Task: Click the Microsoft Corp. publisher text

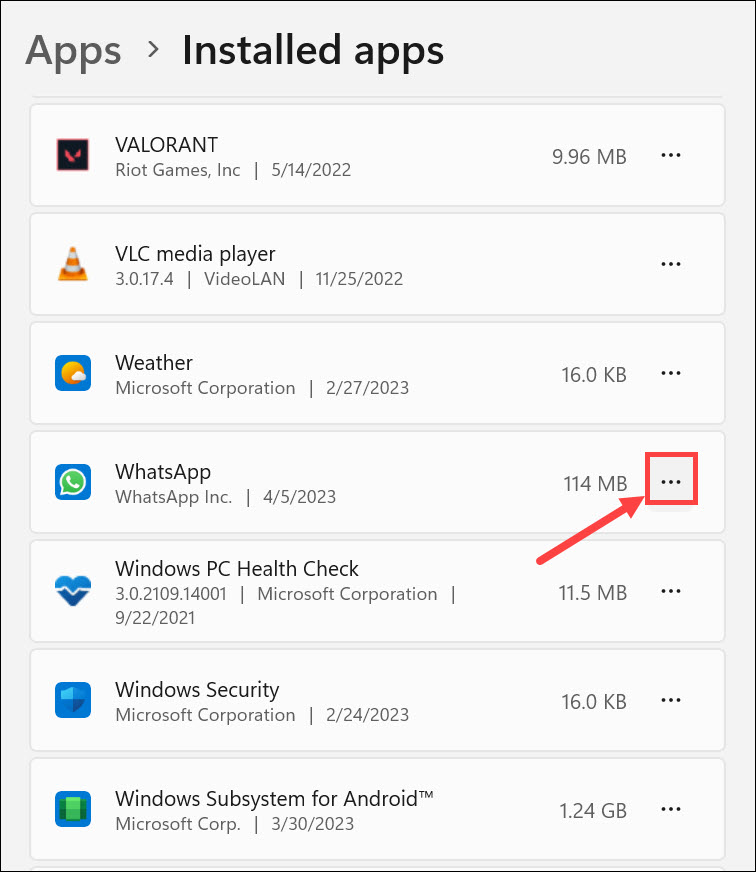Action: [x=177, y=824]
